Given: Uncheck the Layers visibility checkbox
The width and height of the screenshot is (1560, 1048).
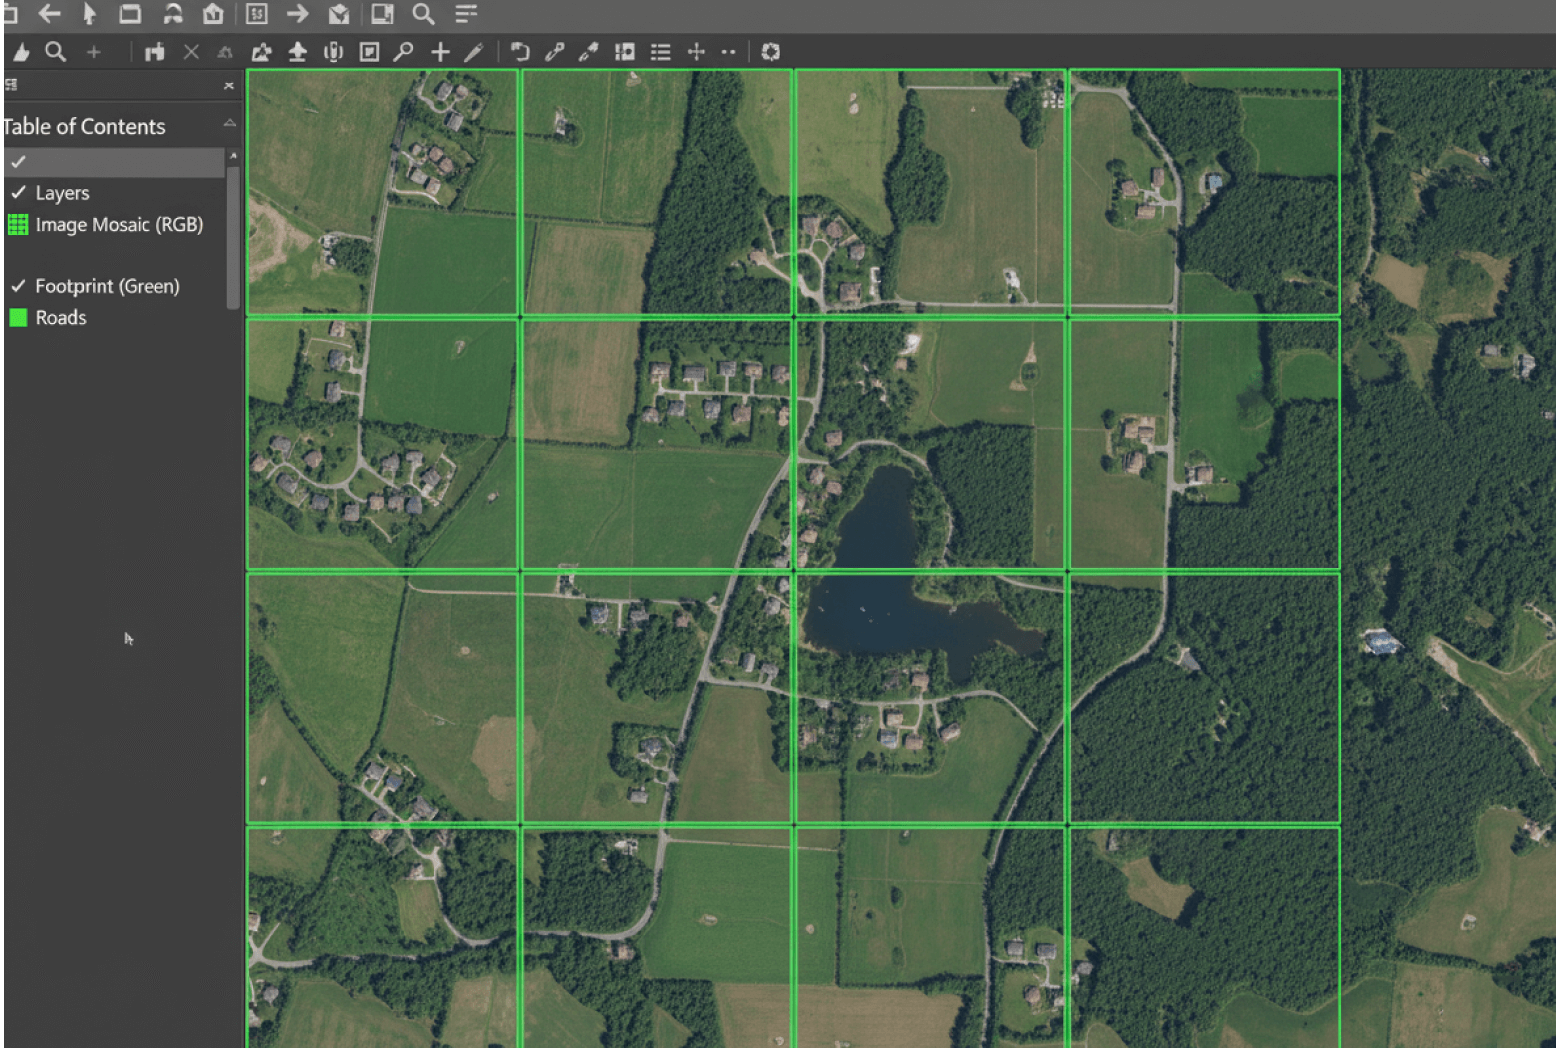Looking at the screenshot, I should click(17, 192).
